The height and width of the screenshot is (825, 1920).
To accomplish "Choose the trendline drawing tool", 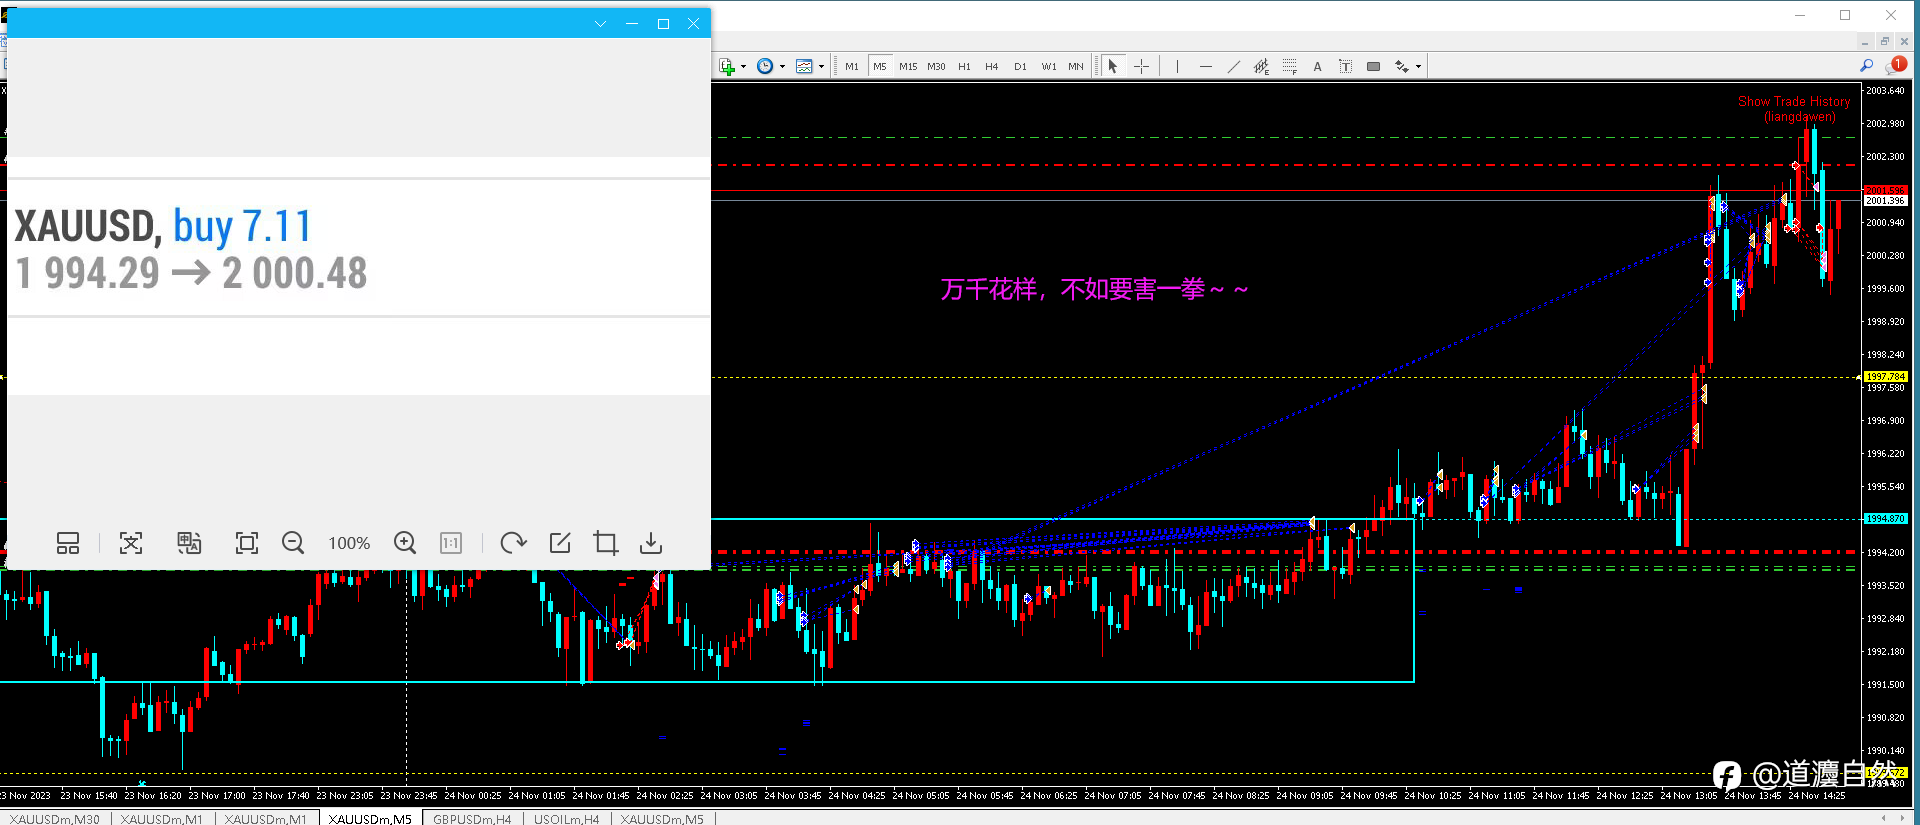I will (x=1234, y=66).
